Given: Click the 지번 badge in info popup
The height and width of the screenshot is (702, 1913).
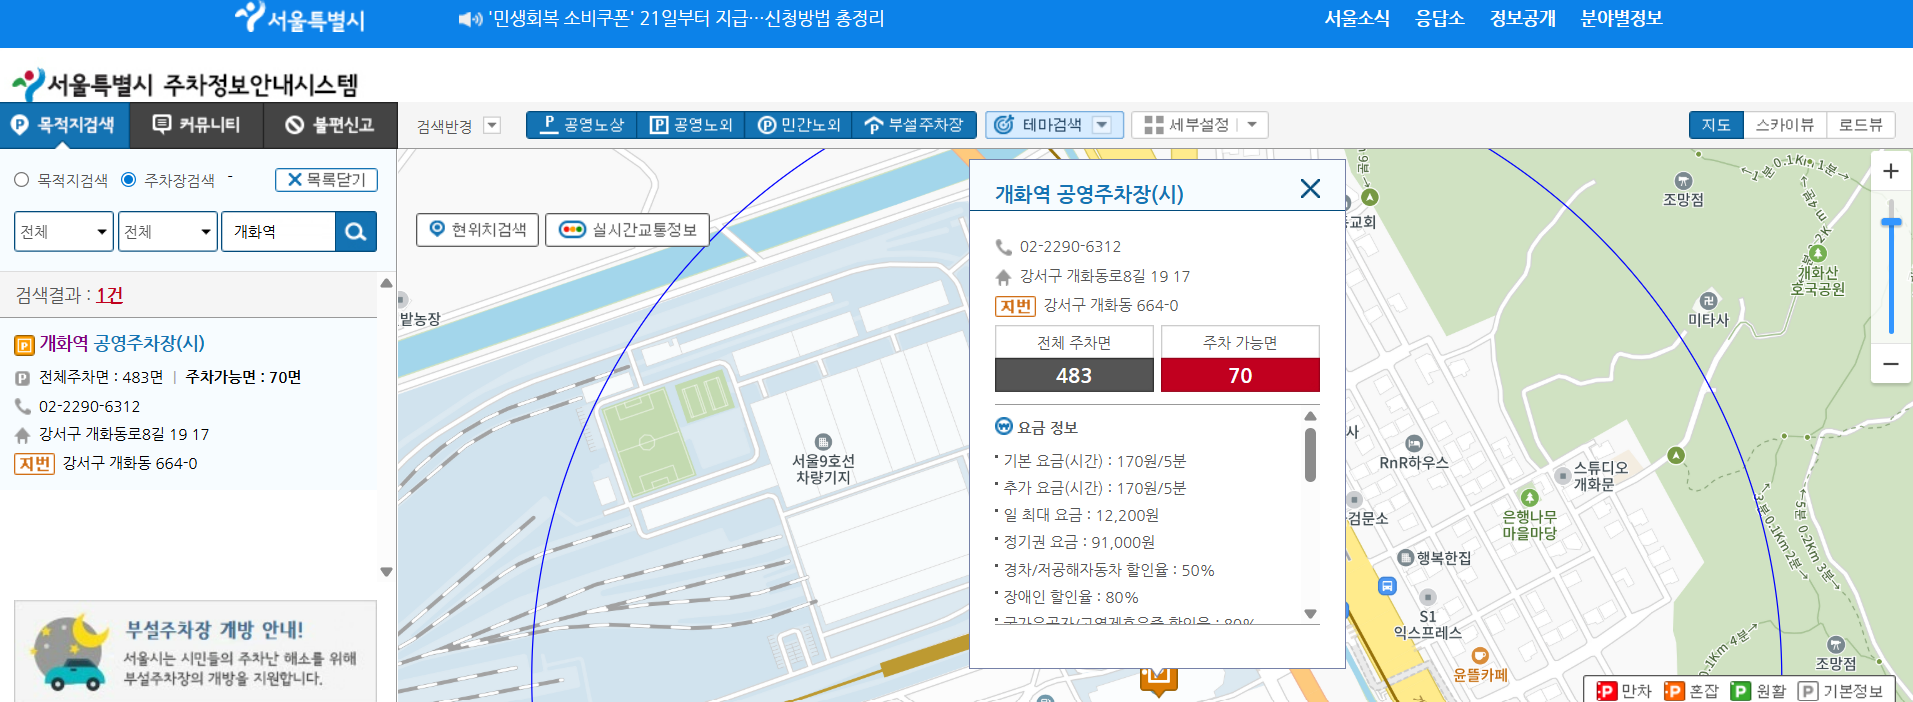Looking at the screenshot, I should pyautogui.click(x=1015, y=306).
